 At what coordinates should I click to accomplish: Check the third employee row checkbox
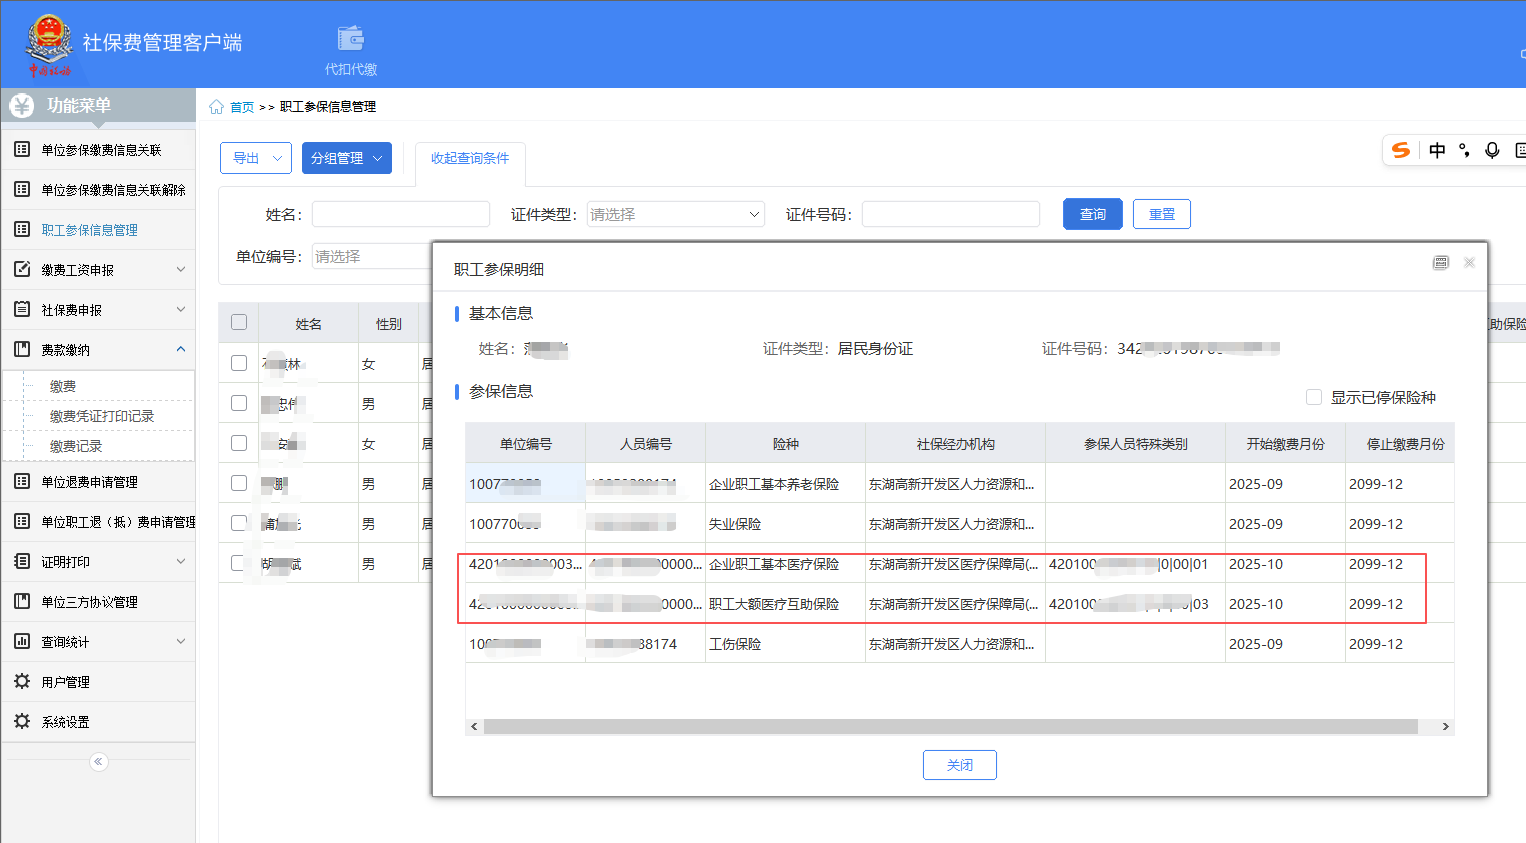point(239,443)
